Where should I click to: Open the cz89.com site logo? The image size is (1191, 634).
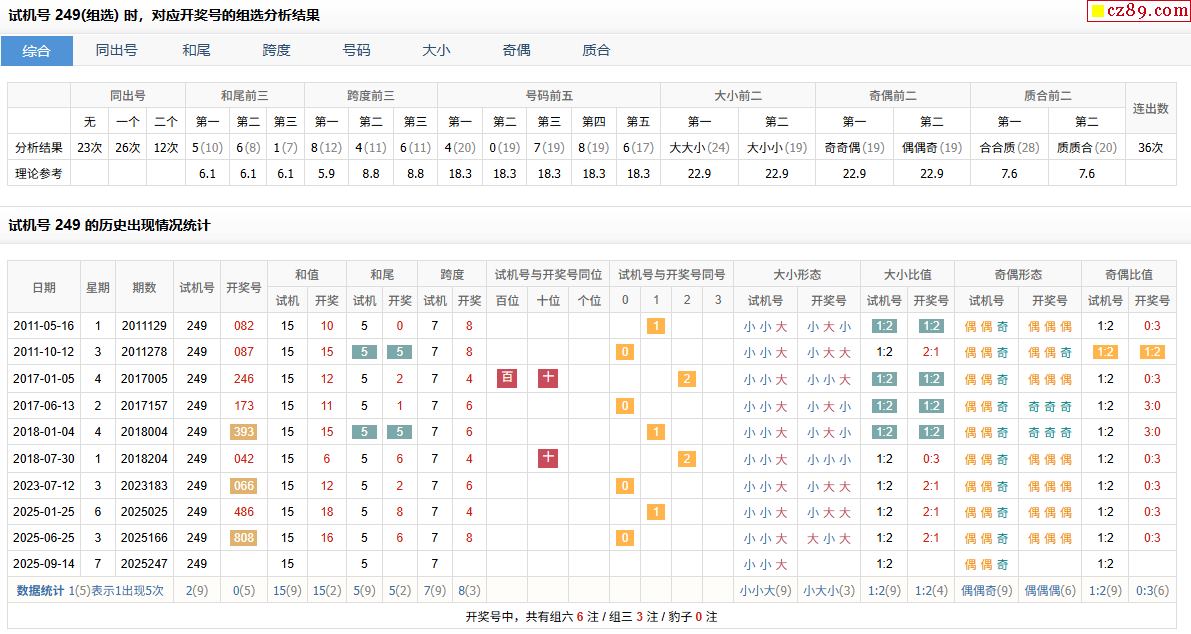tap(1137, 11)
